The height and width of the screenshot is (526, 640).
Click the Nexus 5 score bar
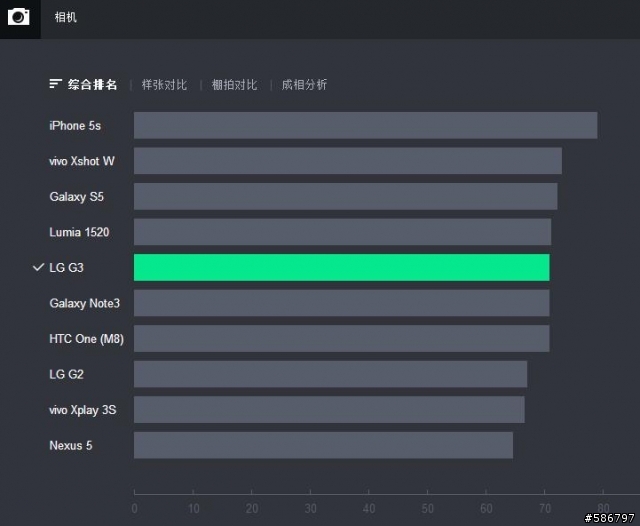tap(324, 445)
